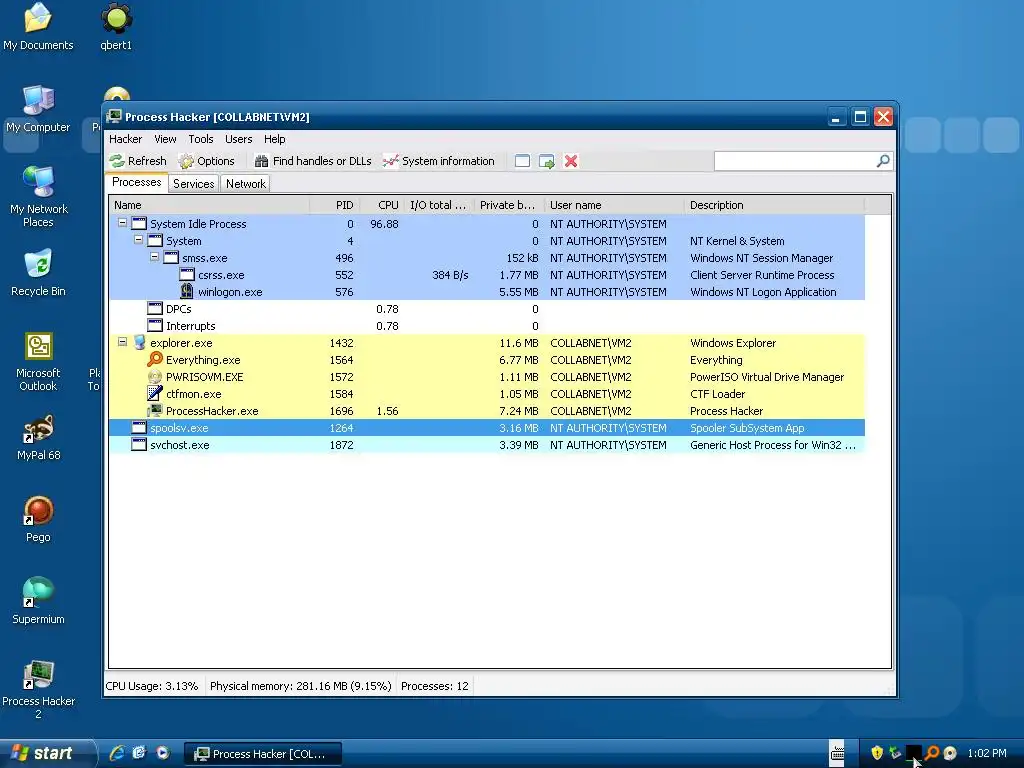The image size is (1024, 768).
Task: Click the 'Processes: 12' status entry
Action: point(435,686)
